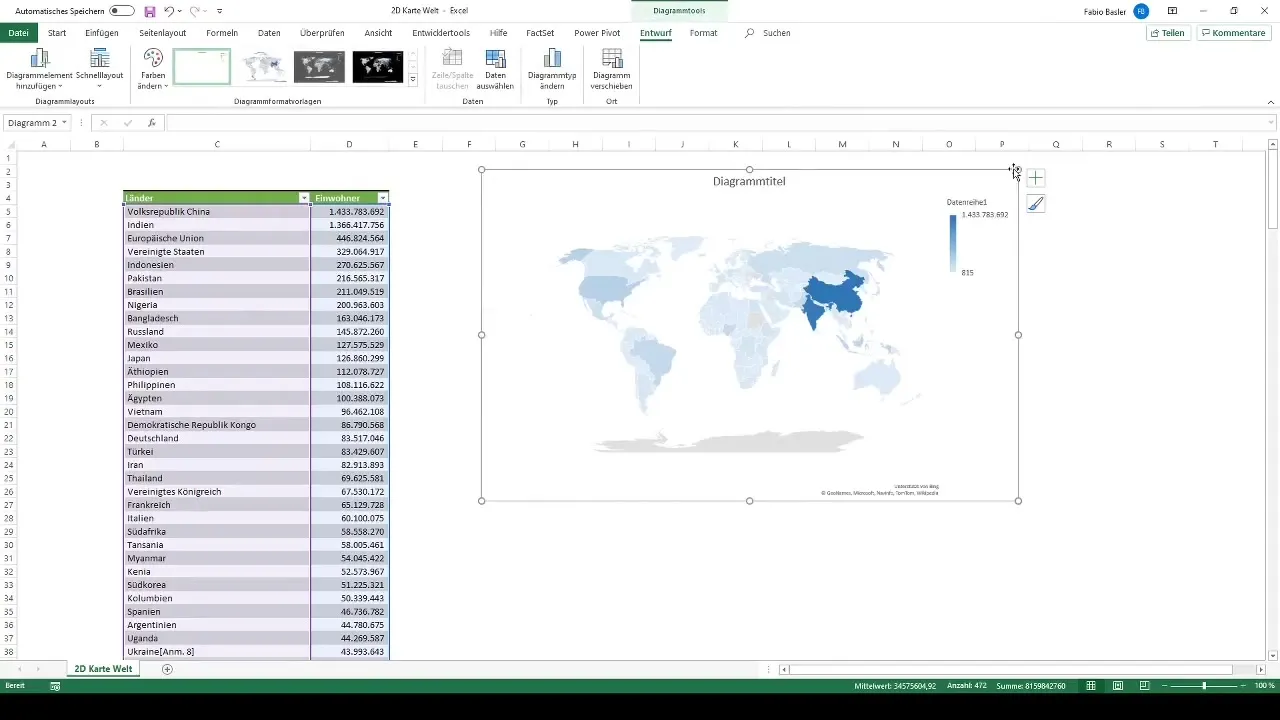Click the Undo arrow icon
This screenshot has width=1280, height=720.
coord(169,11)
